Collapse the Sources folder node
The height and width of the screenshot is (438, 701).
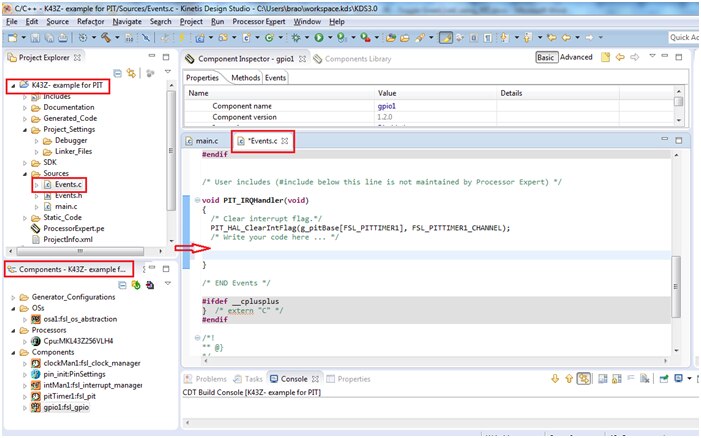pos(24,173)
